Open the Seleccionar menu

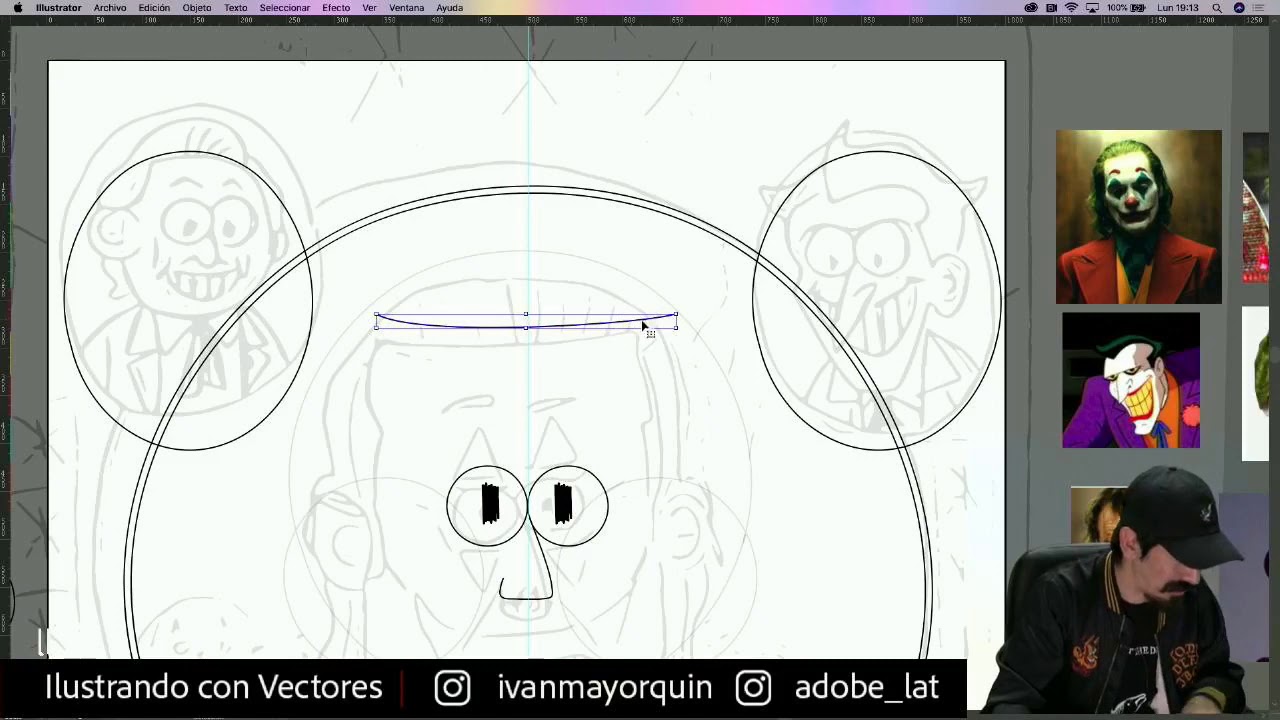285,7
